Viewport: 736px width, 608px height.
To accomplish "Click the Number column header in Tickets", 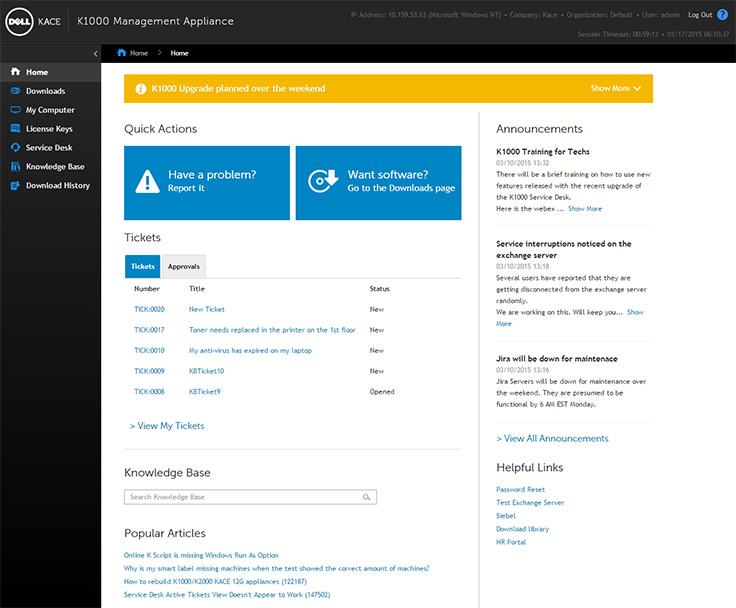I will (147, 289).
